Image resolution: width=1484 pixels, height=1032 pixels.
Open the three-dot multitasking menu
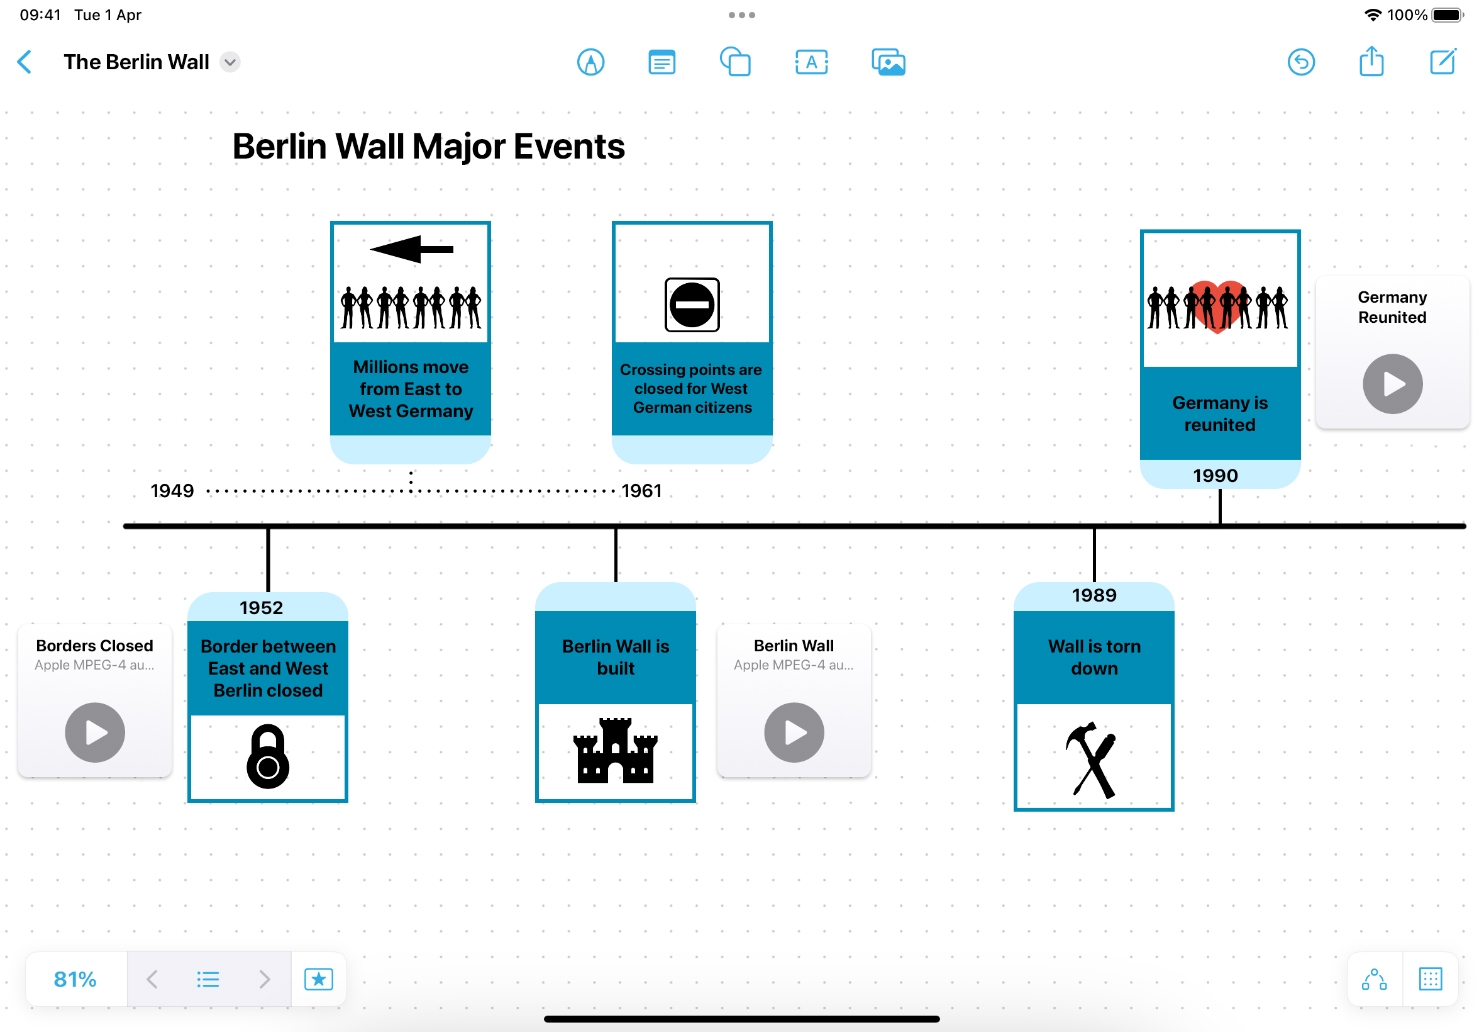pyautogui.click(x=742, y=15)
